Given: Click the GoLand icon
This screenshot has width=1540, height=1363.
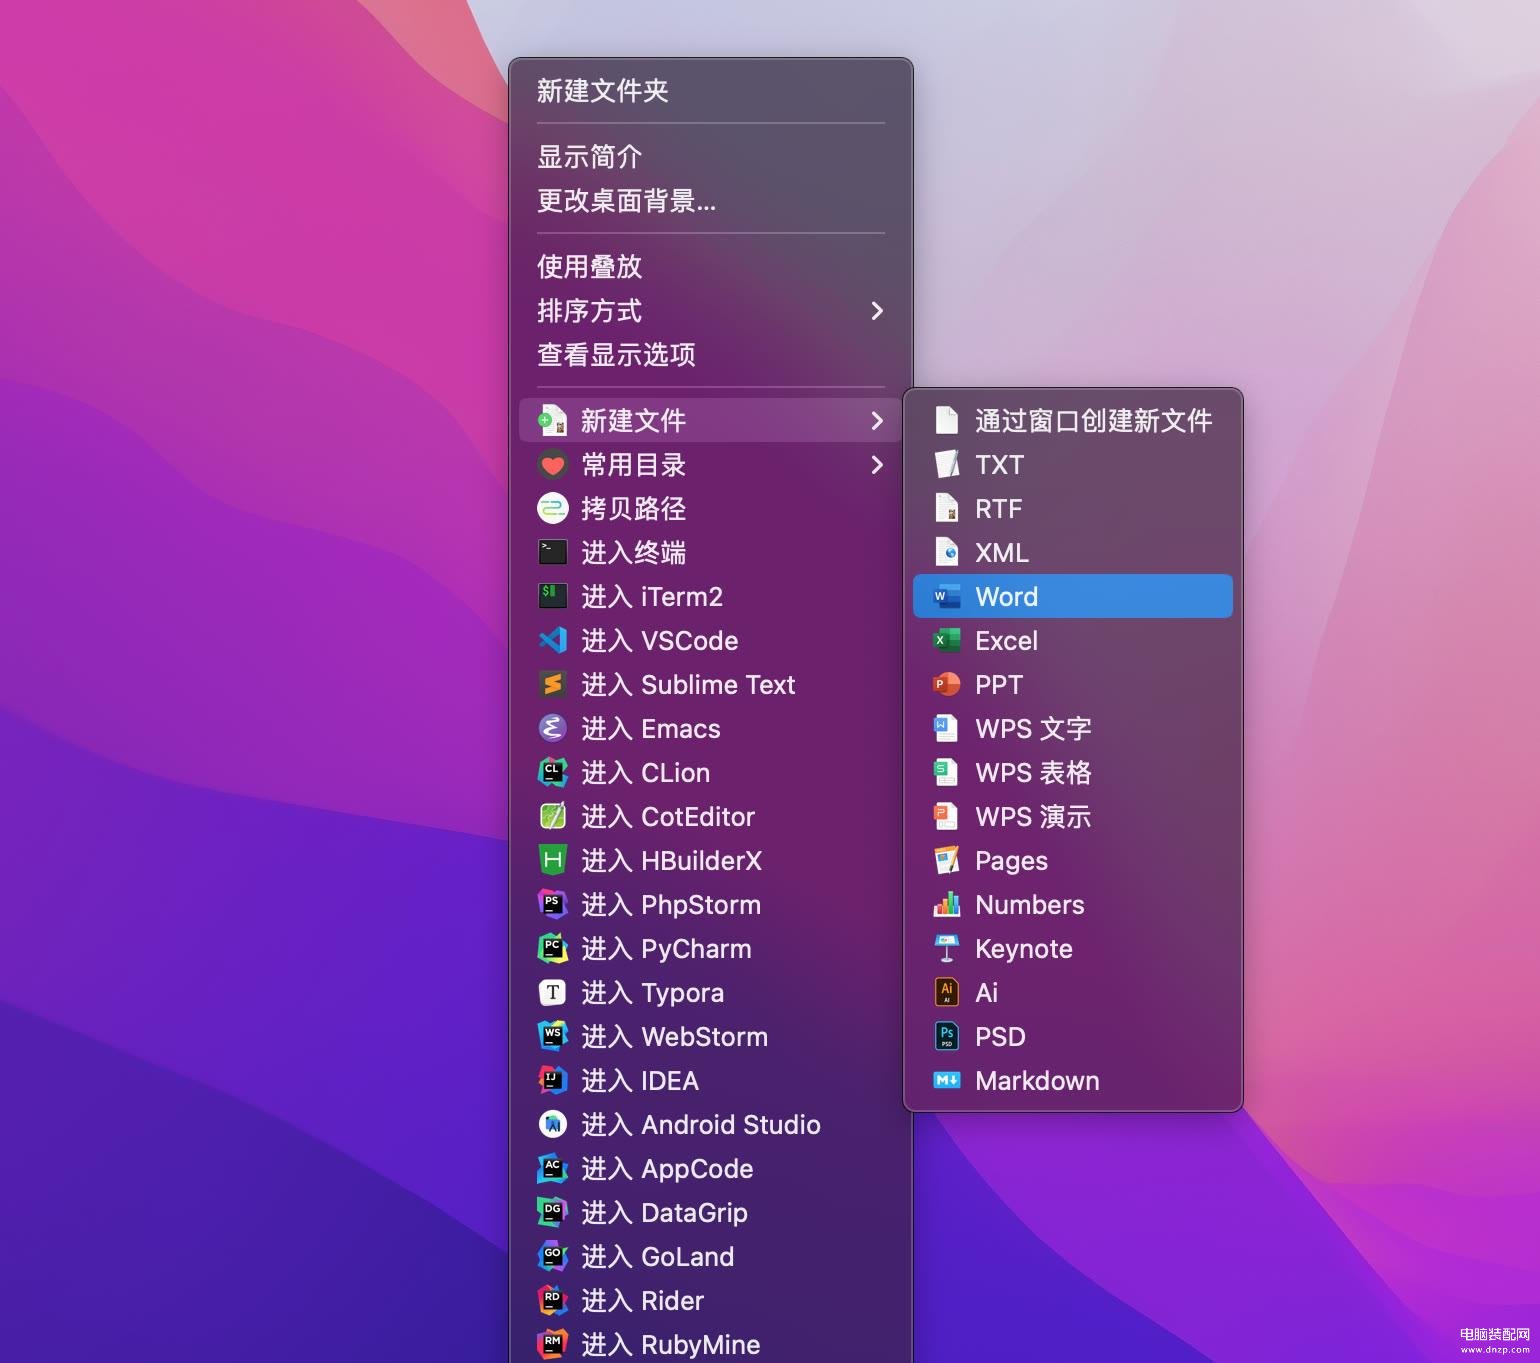Looking at the screenshot, I should click(553, 1256).
